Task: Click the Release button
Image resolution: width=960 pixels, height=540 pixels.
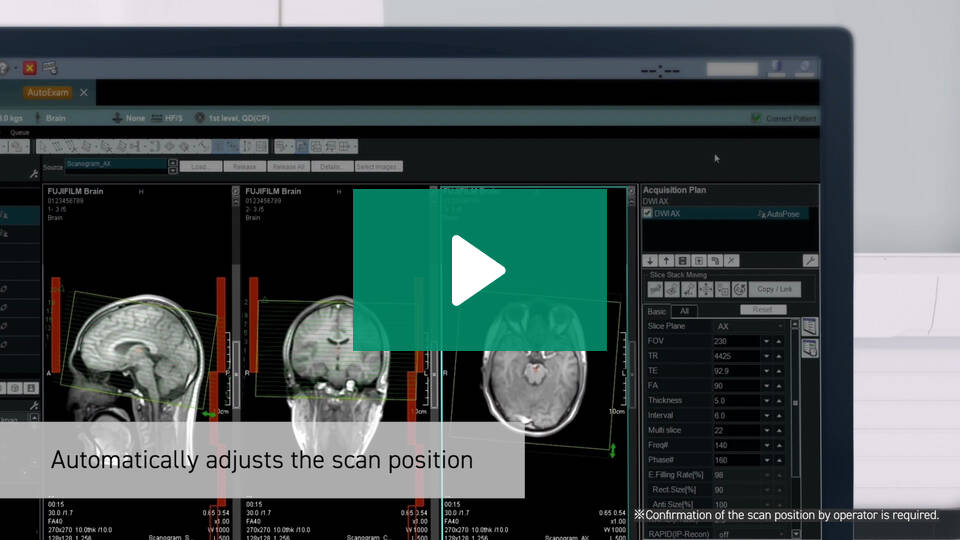Action: click(x=244, y=167)
